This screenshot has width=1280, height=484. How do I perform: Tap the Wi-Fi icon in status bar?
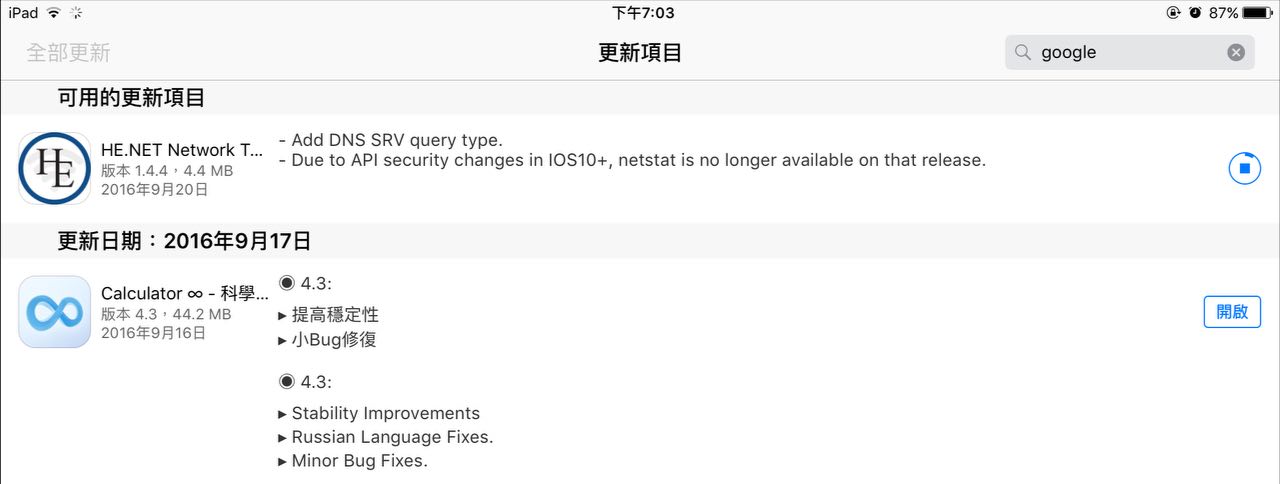pyautogui.click(x=53, y=13)
